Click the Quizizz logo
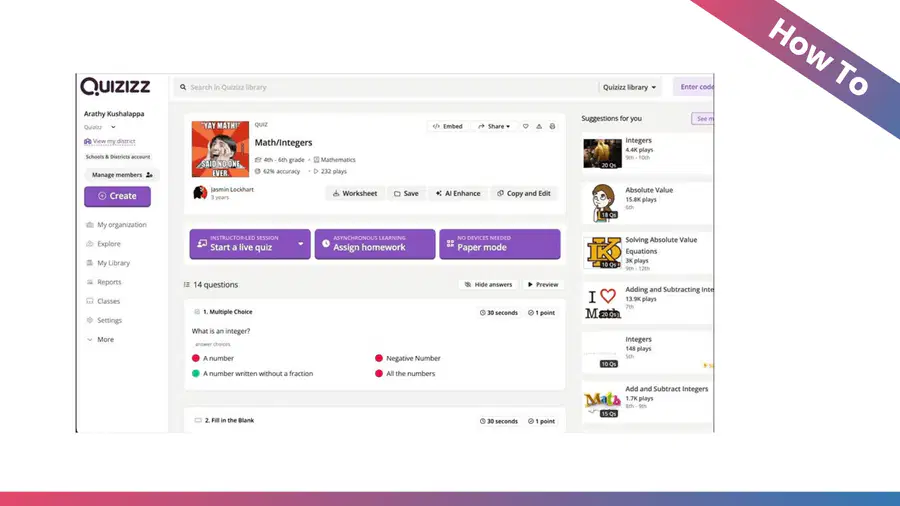900x506 pixels. click(x=115, y=87)
